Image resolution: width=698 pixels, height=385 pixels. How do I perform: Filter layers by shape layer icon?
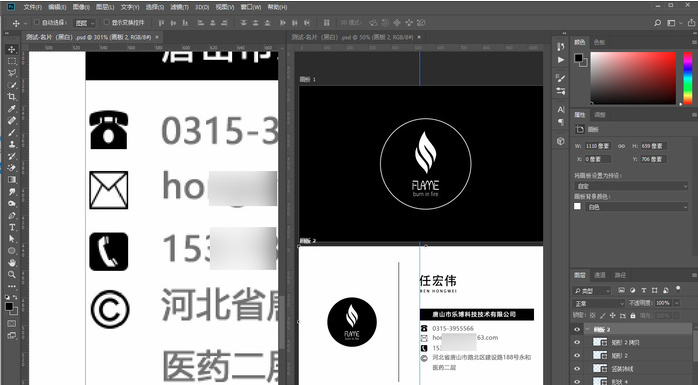point(654,290)
